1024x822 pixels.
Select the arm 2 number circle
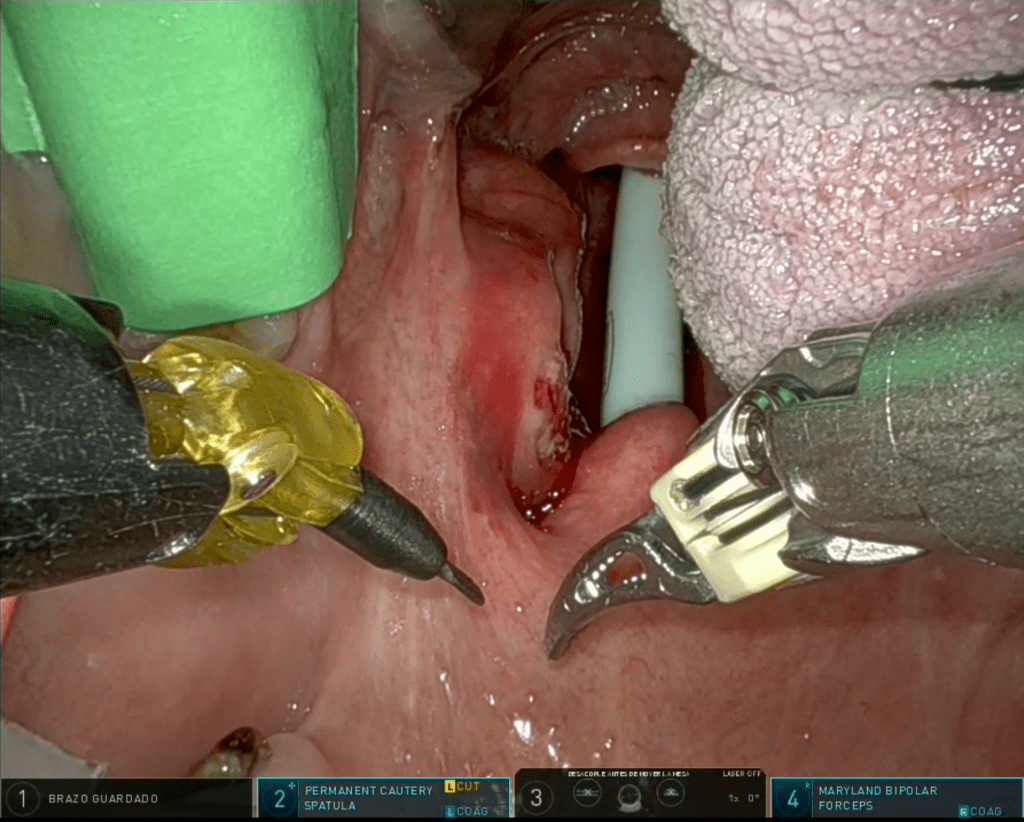280,799
